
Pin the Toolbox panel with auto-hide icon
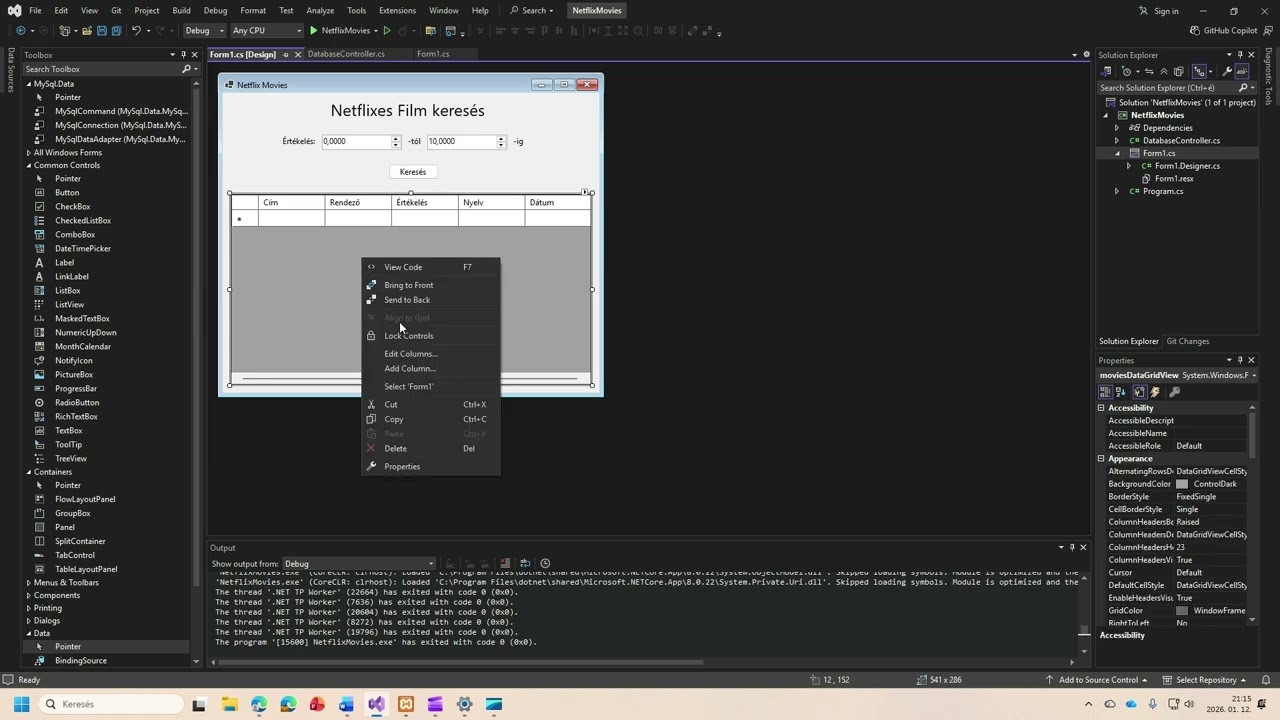pyautogui.click(x=183, y=55)
